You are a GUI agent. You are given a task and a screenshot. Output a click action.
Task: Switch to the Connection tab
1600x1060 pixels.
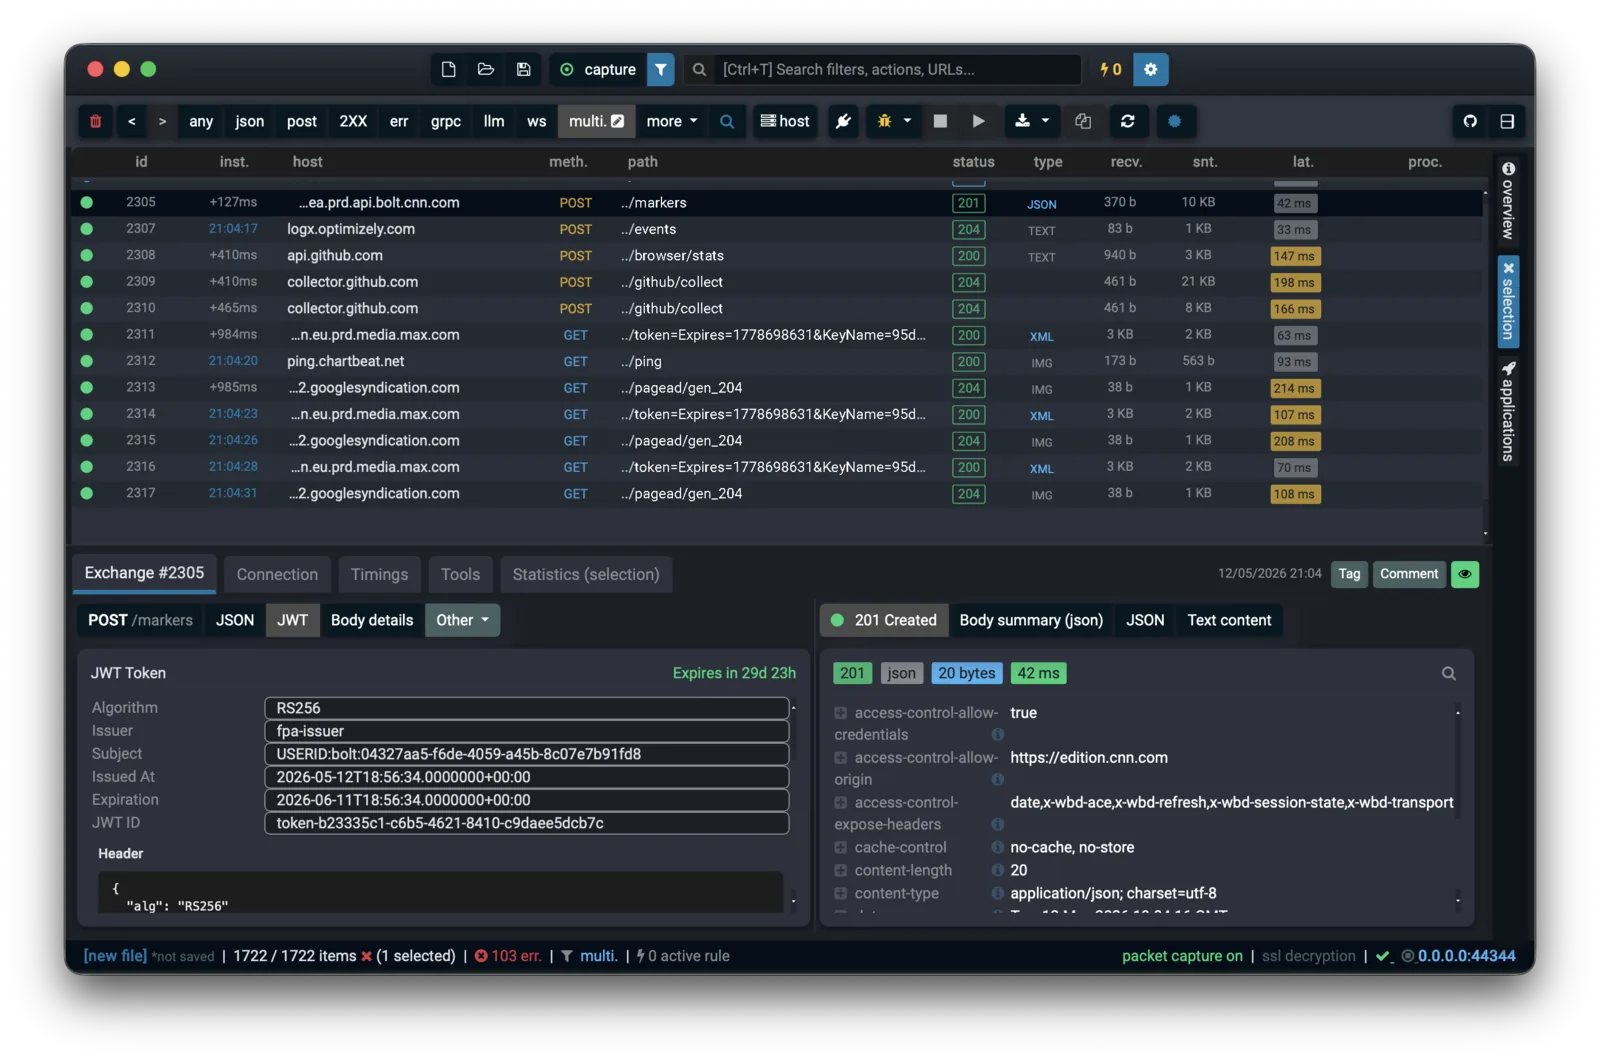click(277, 574)
